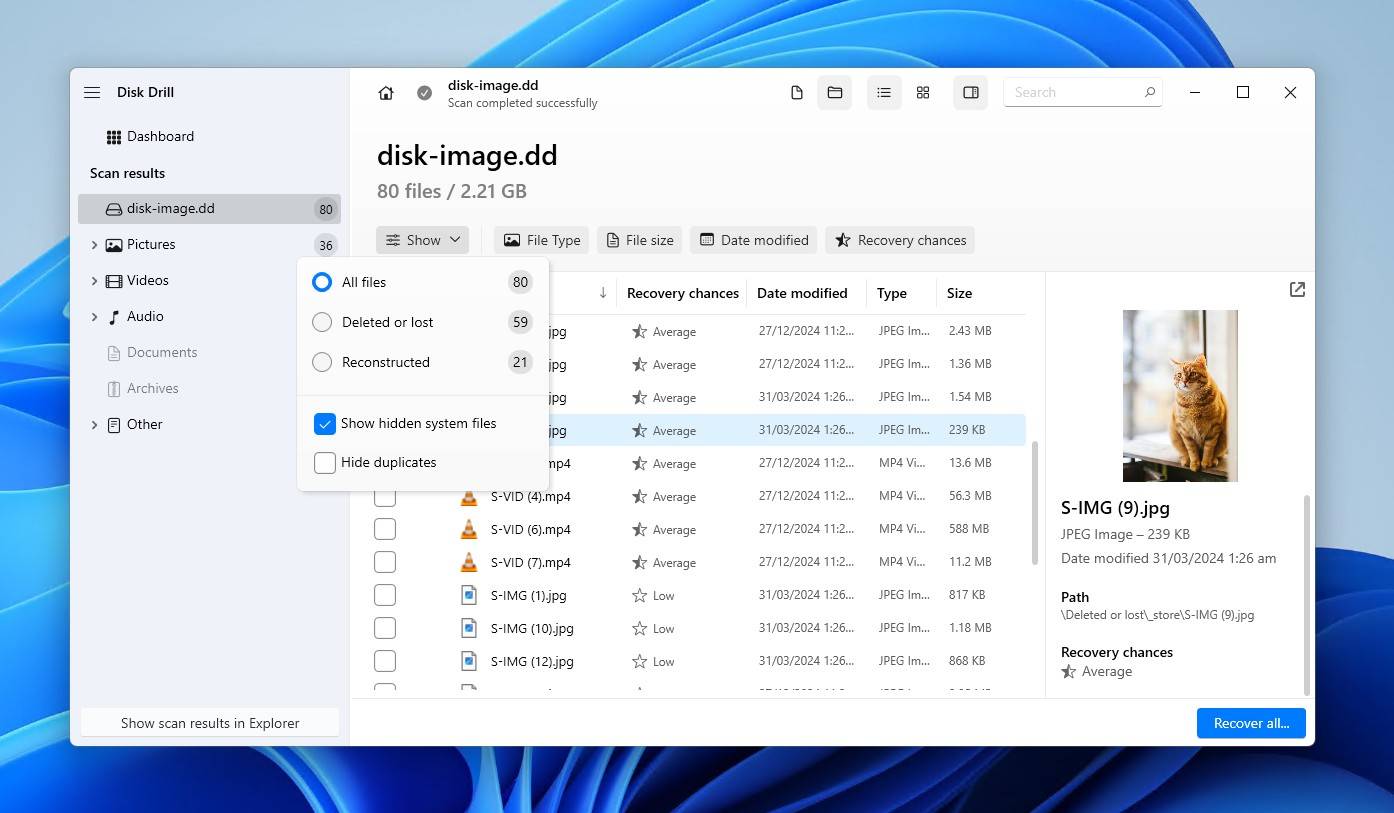The width and height of the screenshot is (1394, 813).
Task: Select the grid thumbnails view icon
Action: coord(923,93)
